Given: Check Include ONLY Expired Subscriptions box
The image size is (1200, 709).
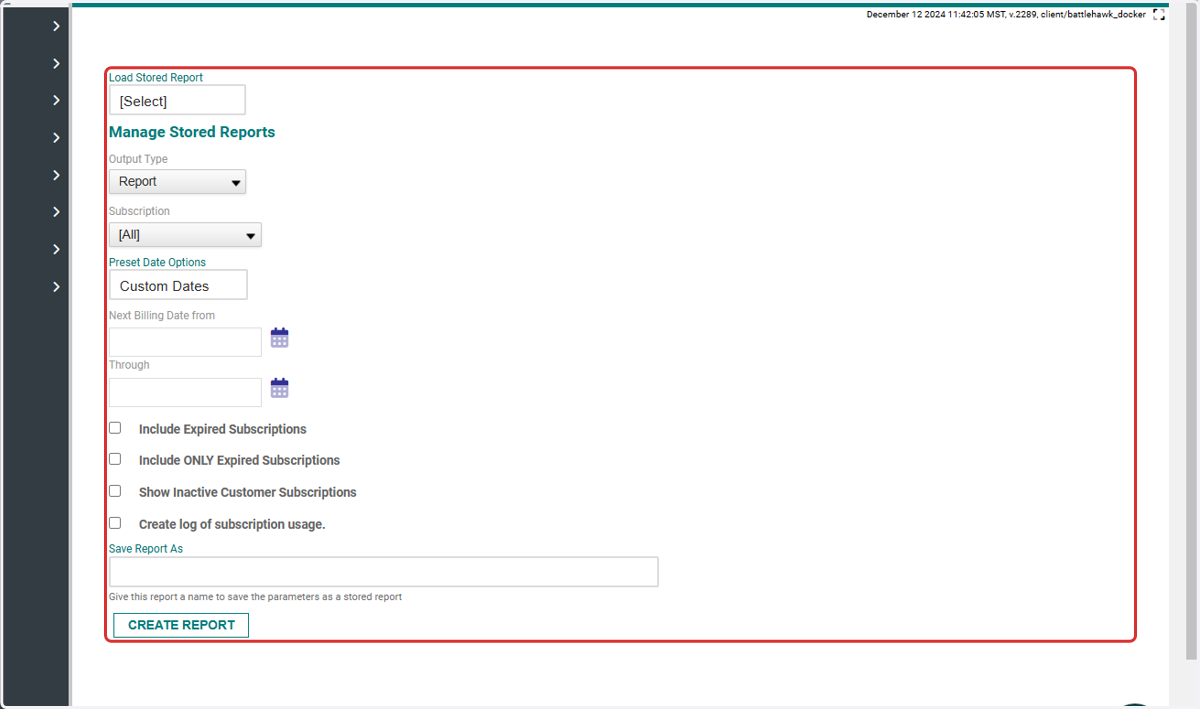Looking at the screenshot, I should point(115,459).
